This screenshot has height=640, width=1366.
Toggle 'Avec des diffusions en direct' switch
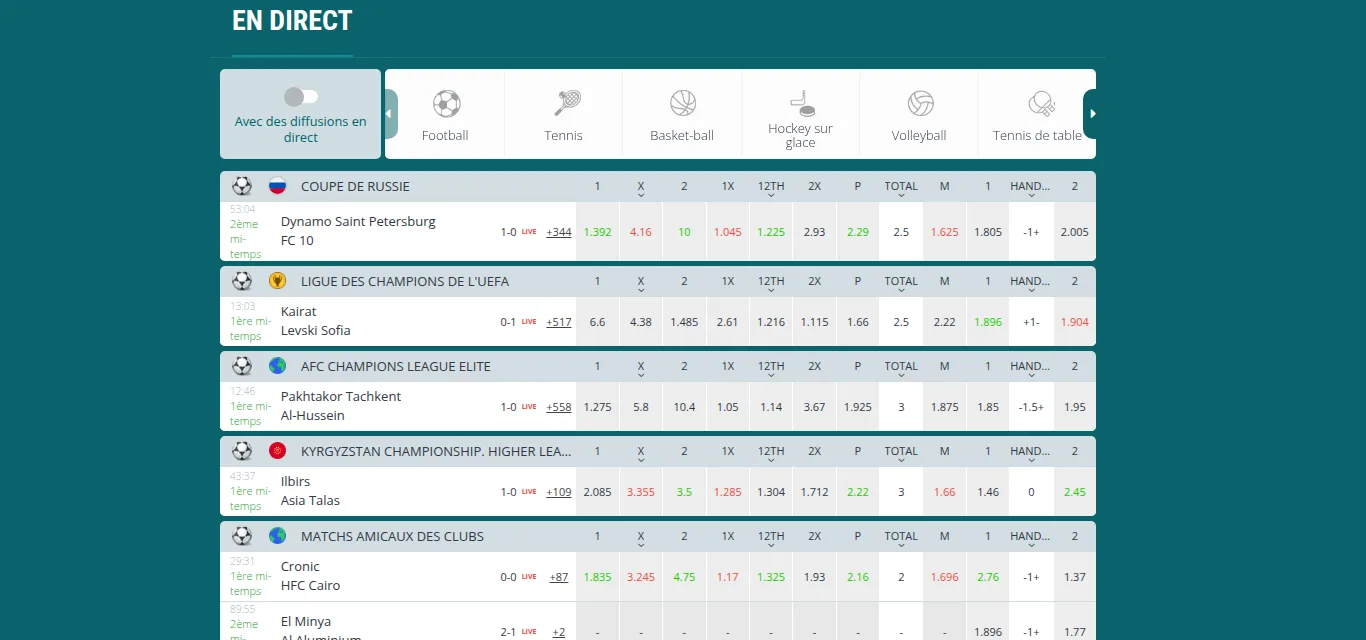tap(301, 97)
